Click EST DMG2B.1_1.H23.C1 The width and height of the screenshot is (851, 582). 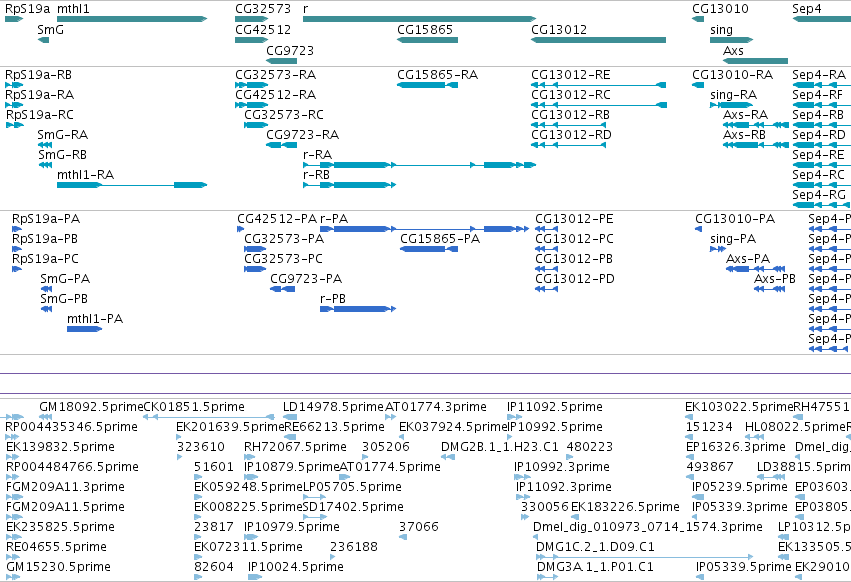click(499, 447)
